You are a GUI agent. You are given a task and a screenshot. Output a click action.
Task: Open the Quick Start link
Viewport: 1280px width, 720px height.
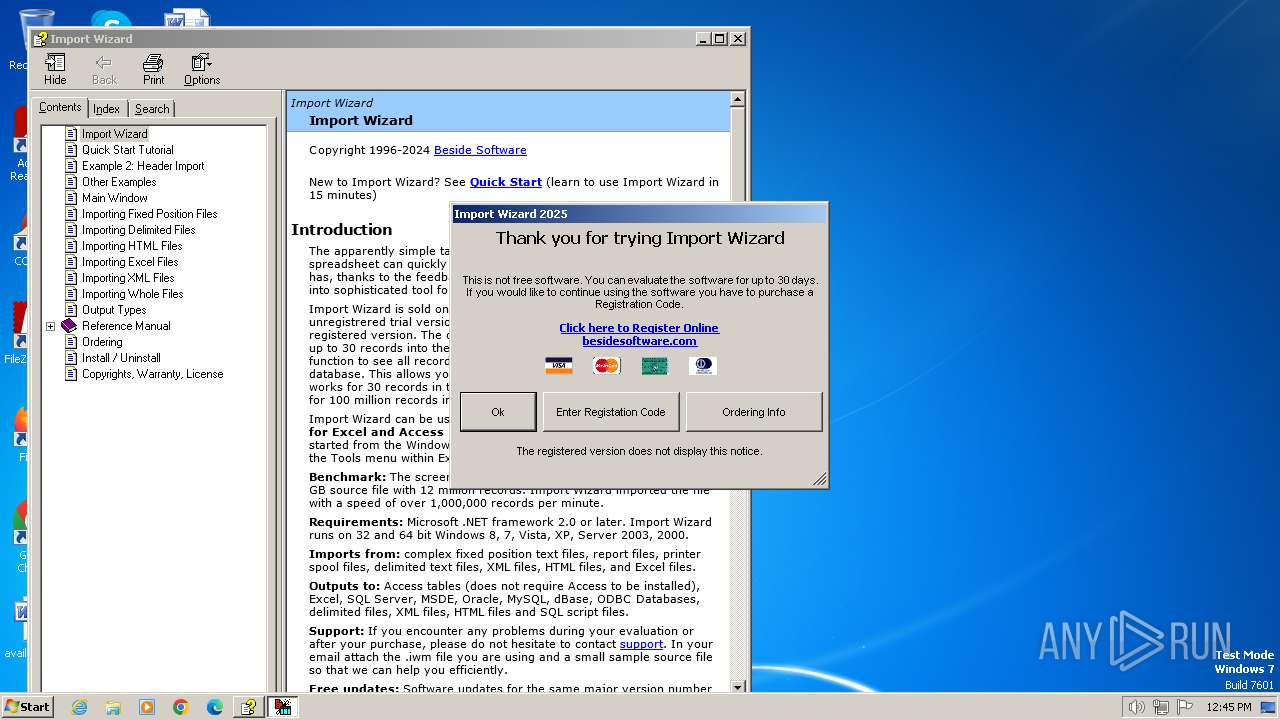506,182
